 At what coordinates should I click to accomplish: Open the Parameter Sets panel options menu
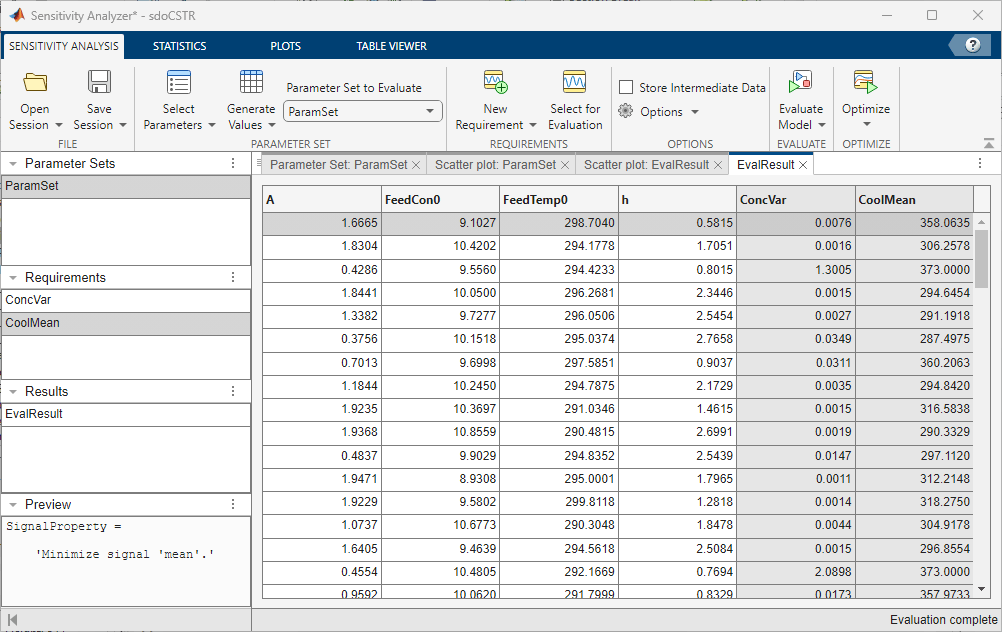click(233, 164)
